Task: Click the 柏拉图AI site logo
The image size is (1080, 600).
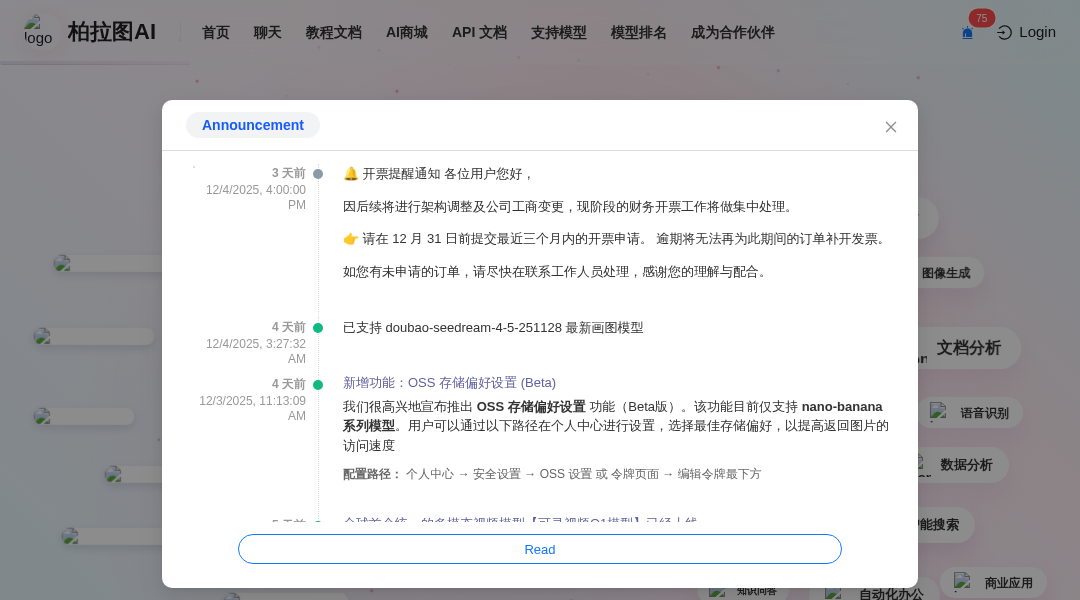Action: tap(90, 31)
